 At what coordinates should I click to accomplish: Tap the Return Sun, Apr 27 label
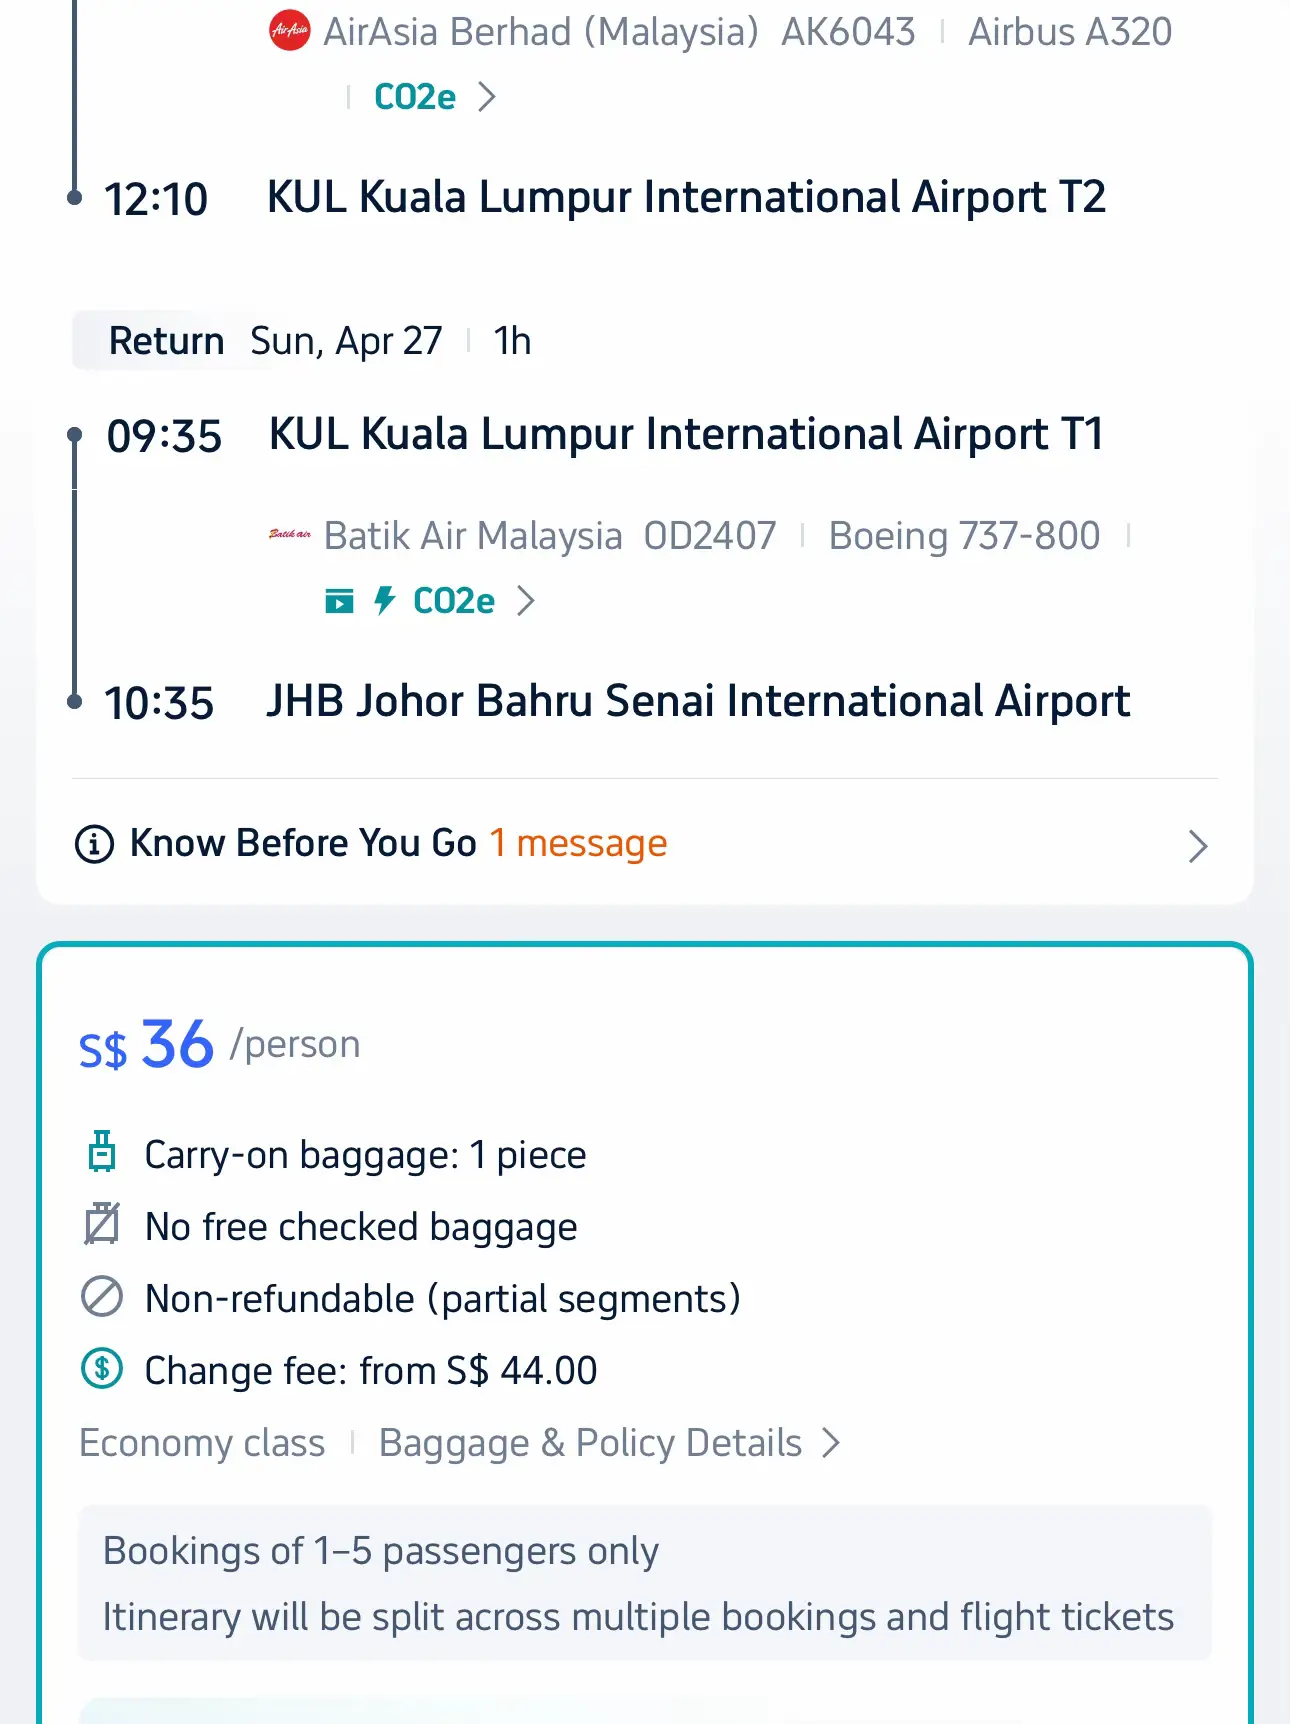(x=275, y=341)
